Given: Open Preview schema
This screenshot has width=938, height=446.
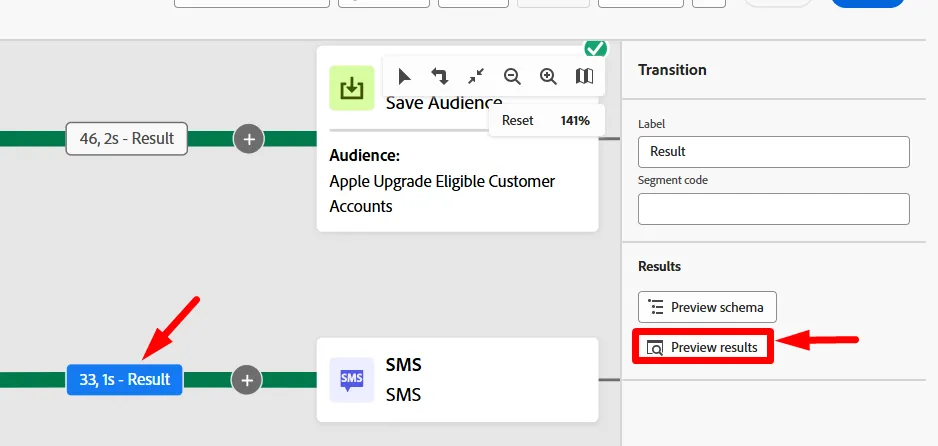Looking at the screenshot, I should point(707,307).
